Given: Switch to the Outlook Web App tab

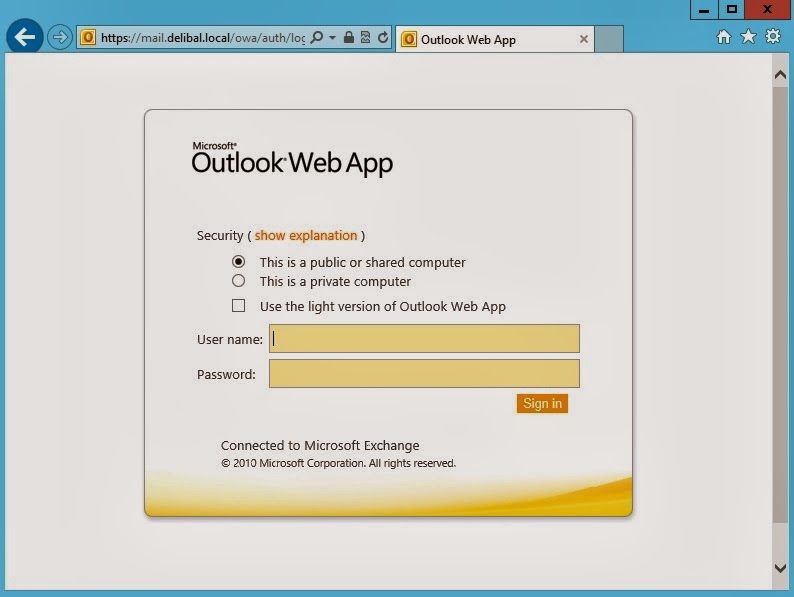Looking at the screenshot, I should pyautogui.click(x=485, y=40).
